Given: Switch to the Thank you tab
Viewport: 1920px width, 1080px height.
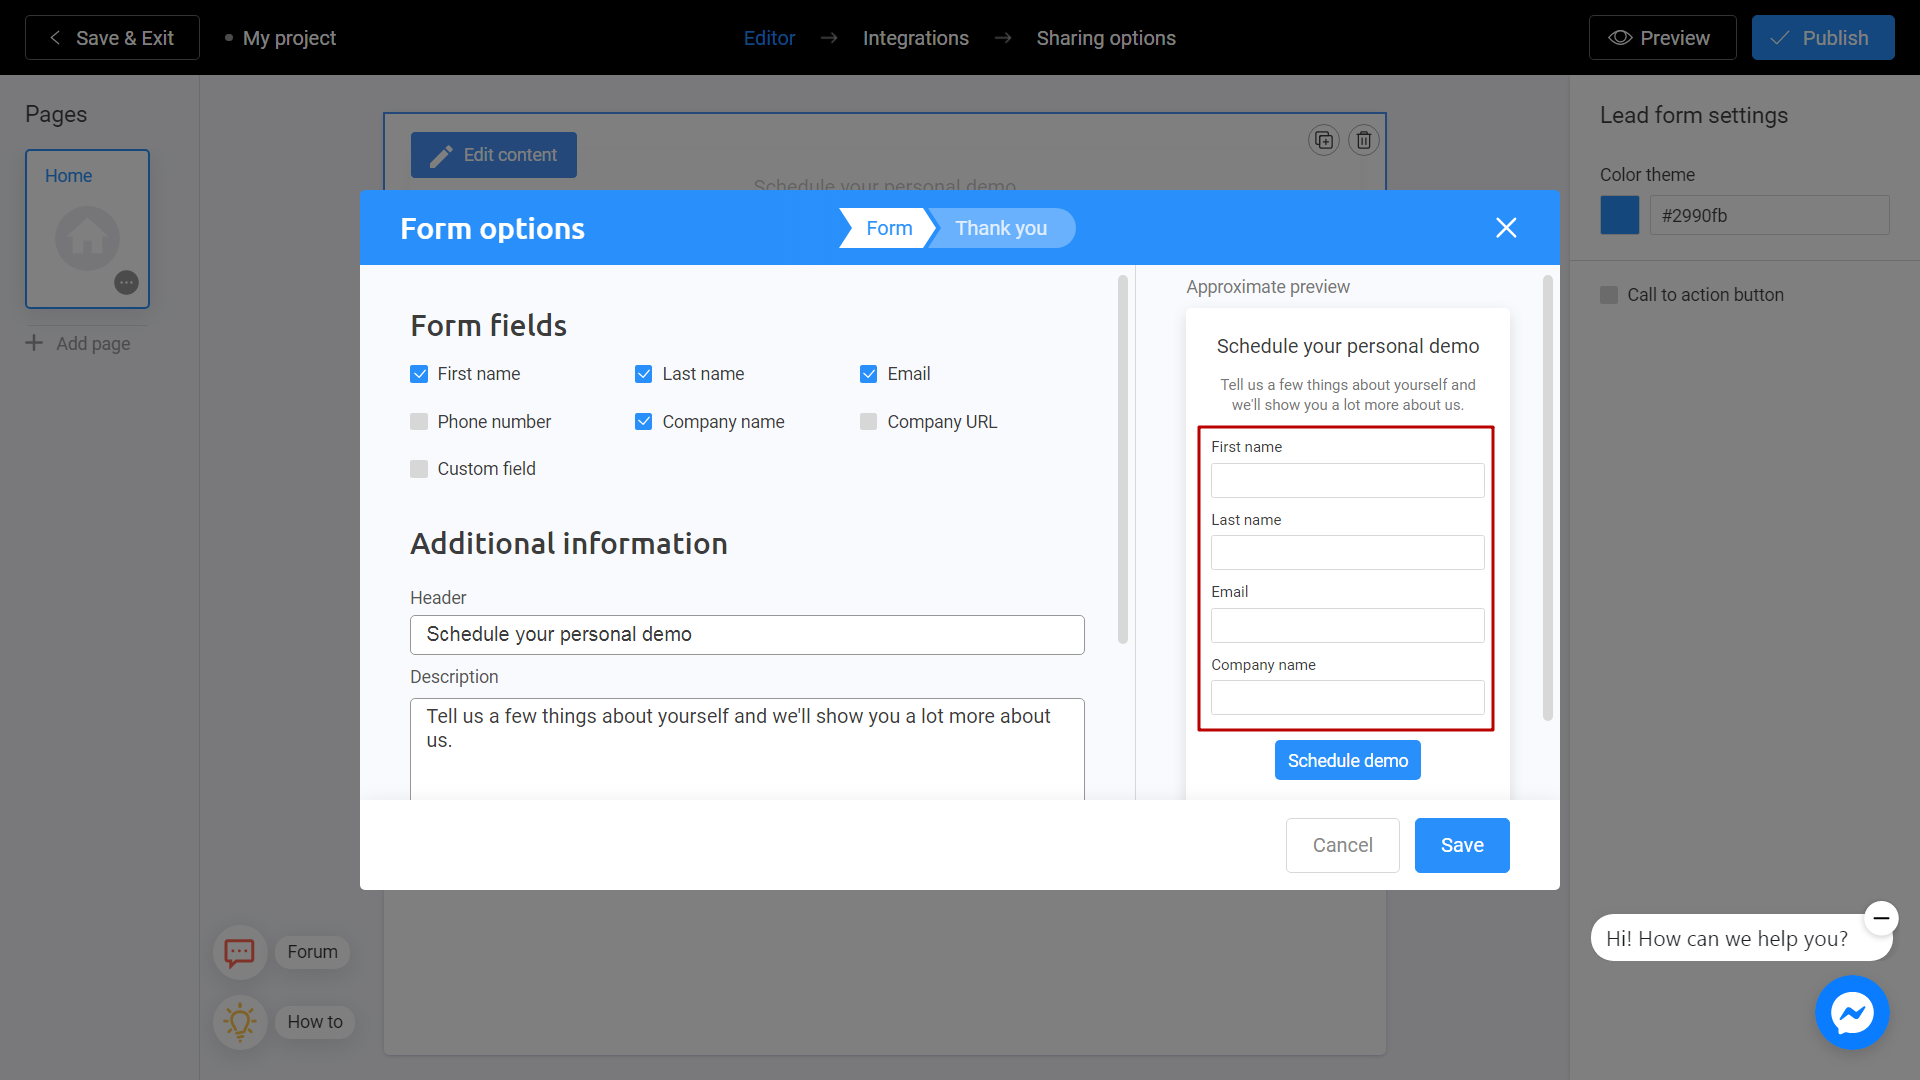Looking at the screenshot, I should [1000, 228].
